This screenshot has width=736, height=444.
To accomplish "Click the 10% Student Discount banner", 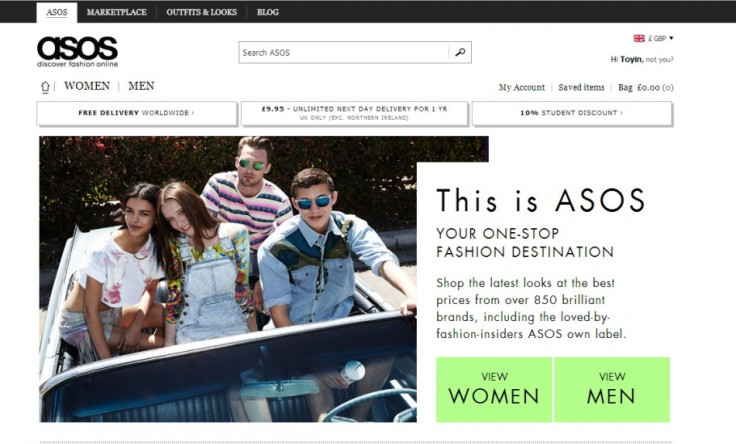I will point(572,113).
